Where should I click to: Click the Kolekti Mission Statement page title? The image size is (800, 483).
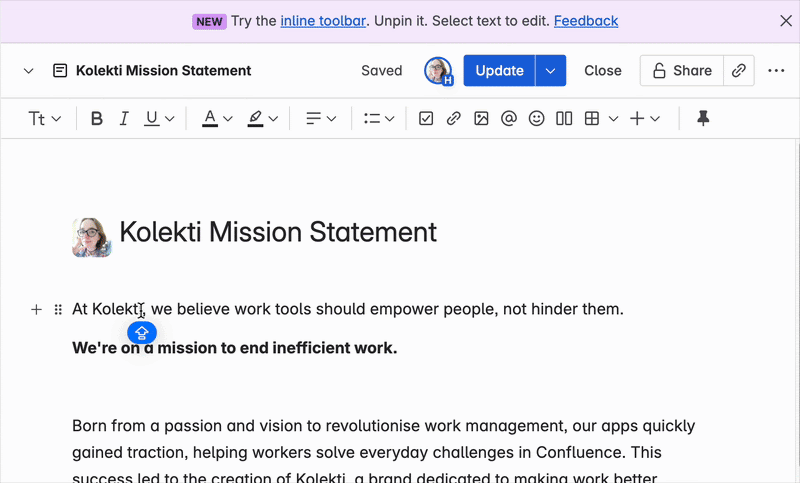coord(278,232)
